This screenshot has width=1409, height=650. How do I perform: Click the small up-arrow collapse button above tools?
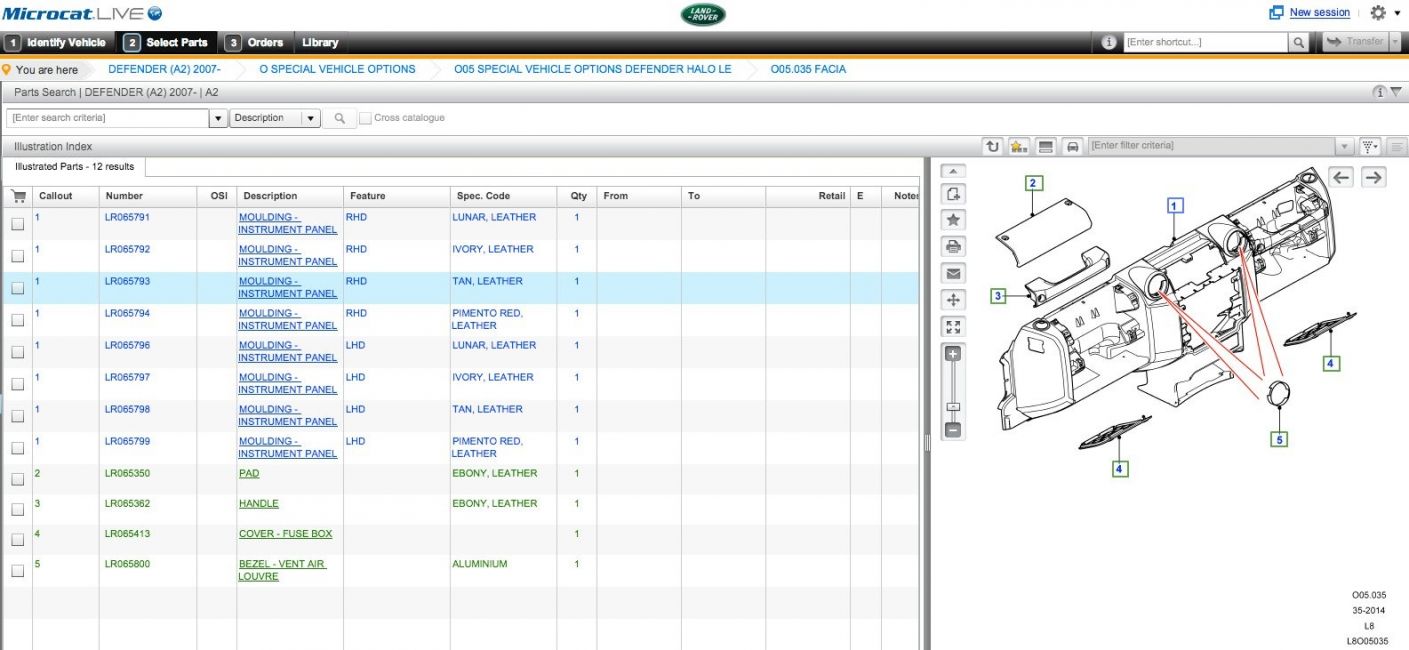coord(954,171)
